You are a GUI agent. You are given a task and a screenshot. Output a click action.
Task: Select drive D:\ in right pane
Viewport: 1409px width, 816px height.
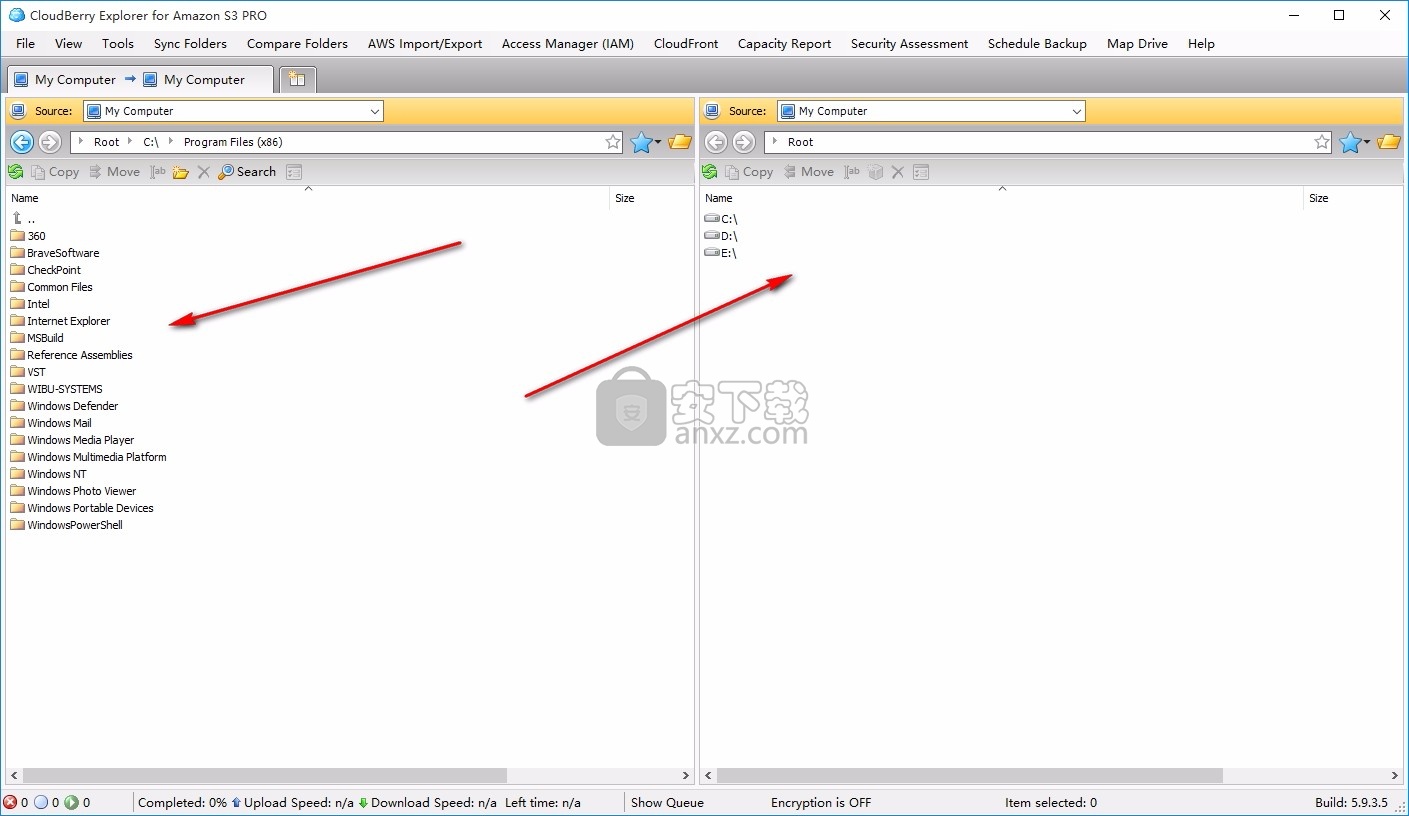tap(721, 236)
